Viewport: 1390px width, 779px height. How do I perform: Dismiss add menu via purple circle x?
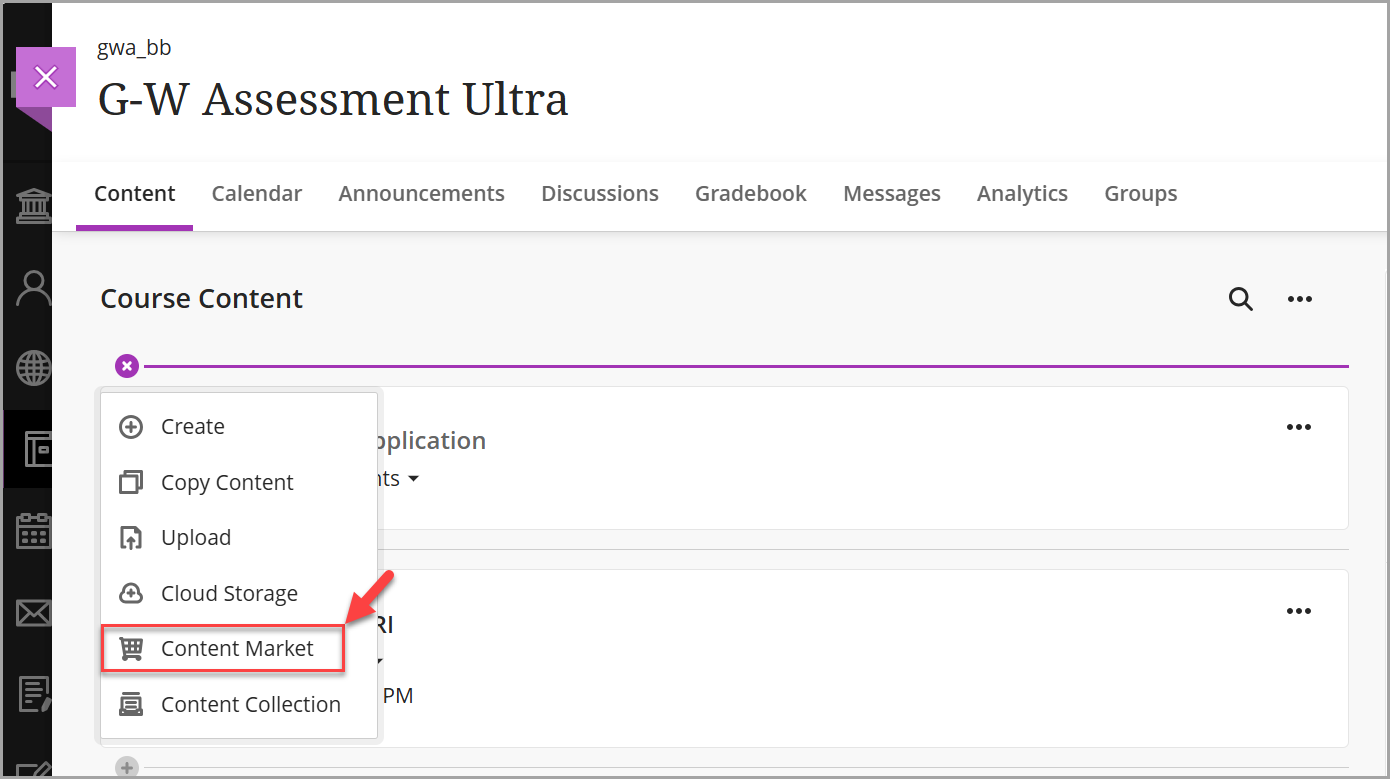tap(127, 367)
